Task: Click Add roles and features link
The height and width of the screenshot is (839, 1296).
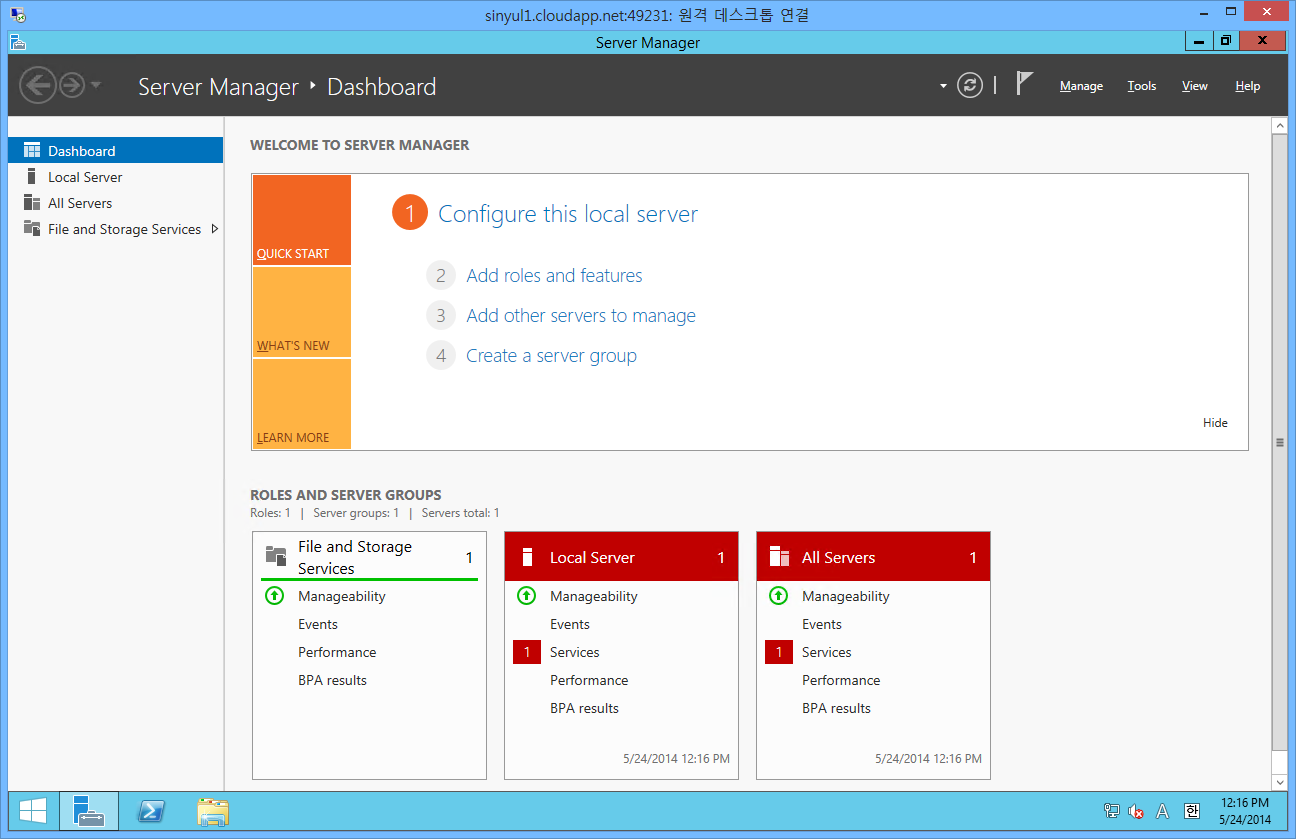Action: tap(554, 275)
